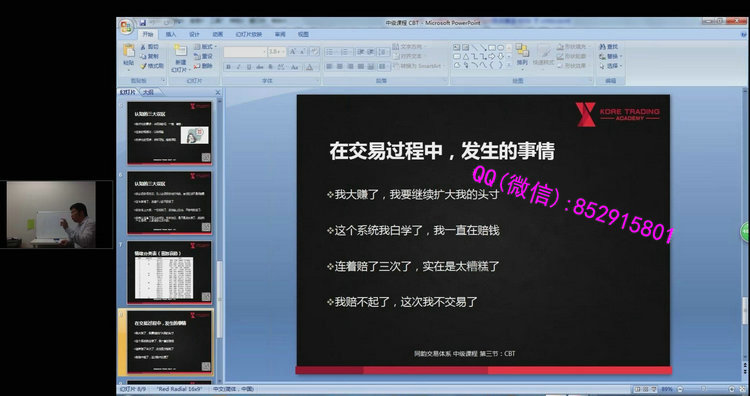Click the Format Painter (格式刷) brush

pos(152,66)
